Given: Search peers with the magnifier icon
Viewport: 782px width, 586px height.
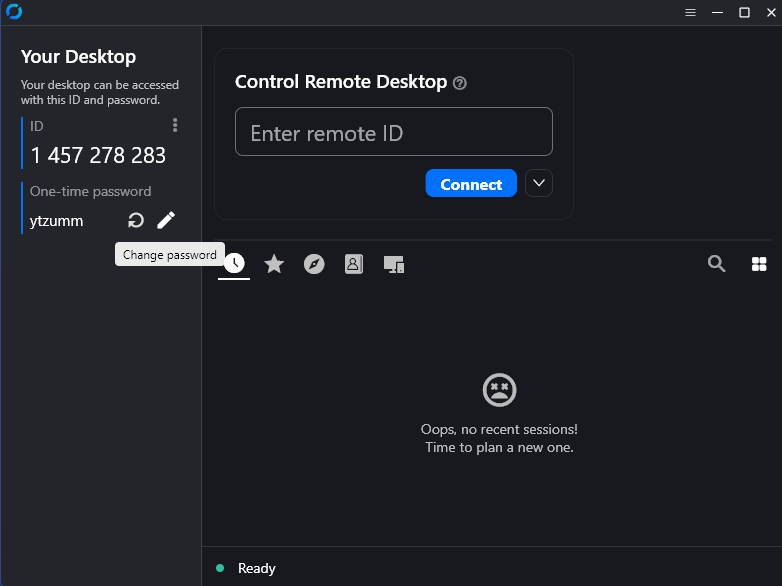Looking at the screenshot, I should 717,263.
